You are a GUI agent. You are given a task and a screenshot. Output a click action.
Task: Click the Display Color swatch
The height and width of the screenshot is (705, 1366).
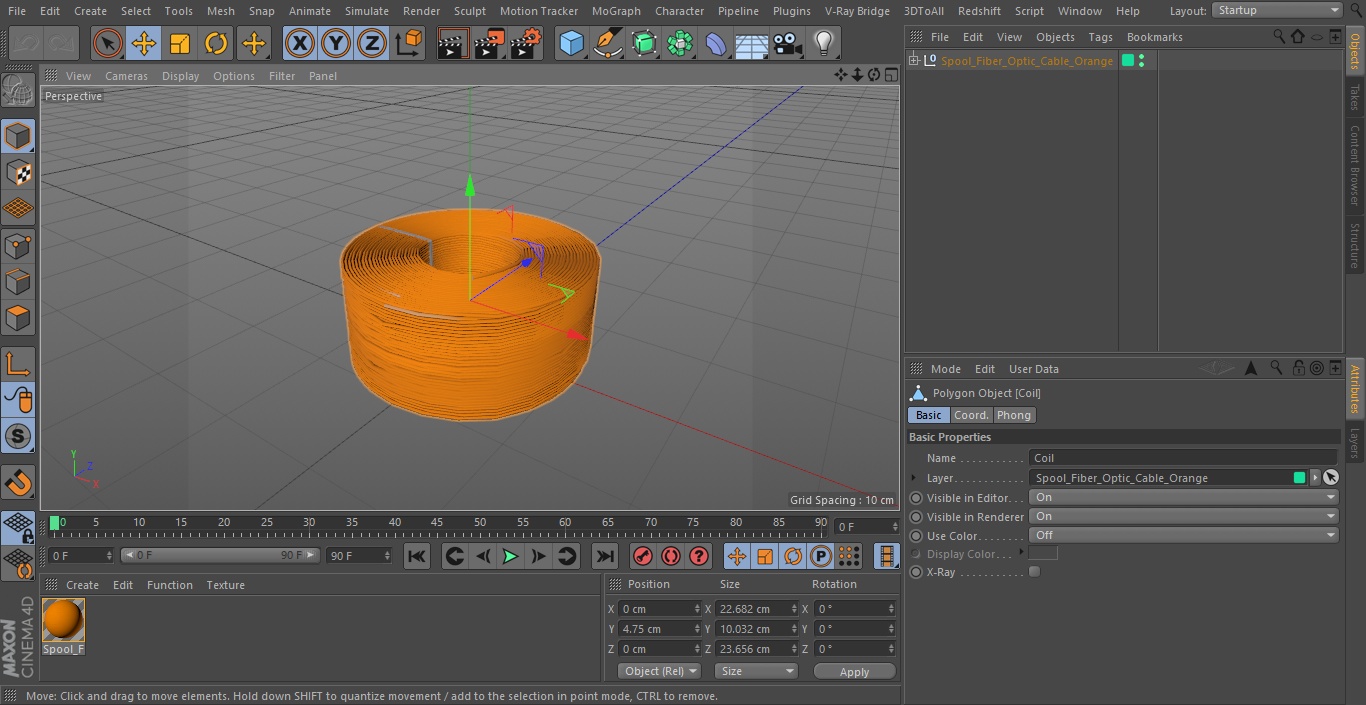1043,553
